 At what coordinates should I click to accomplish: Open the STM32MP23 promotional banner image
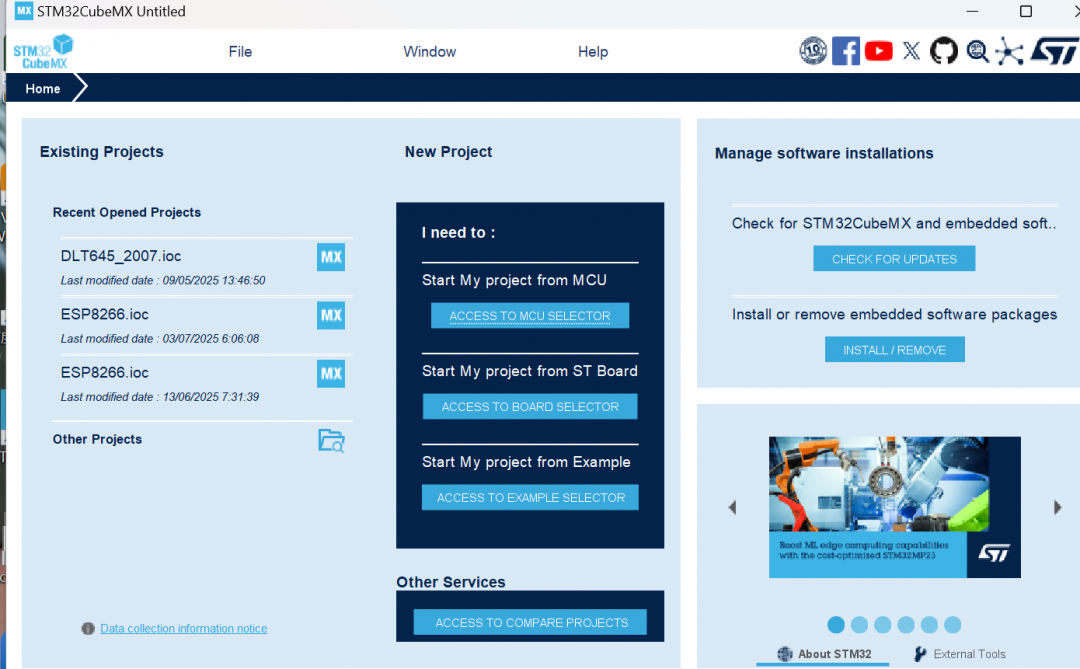pos(895,507)
